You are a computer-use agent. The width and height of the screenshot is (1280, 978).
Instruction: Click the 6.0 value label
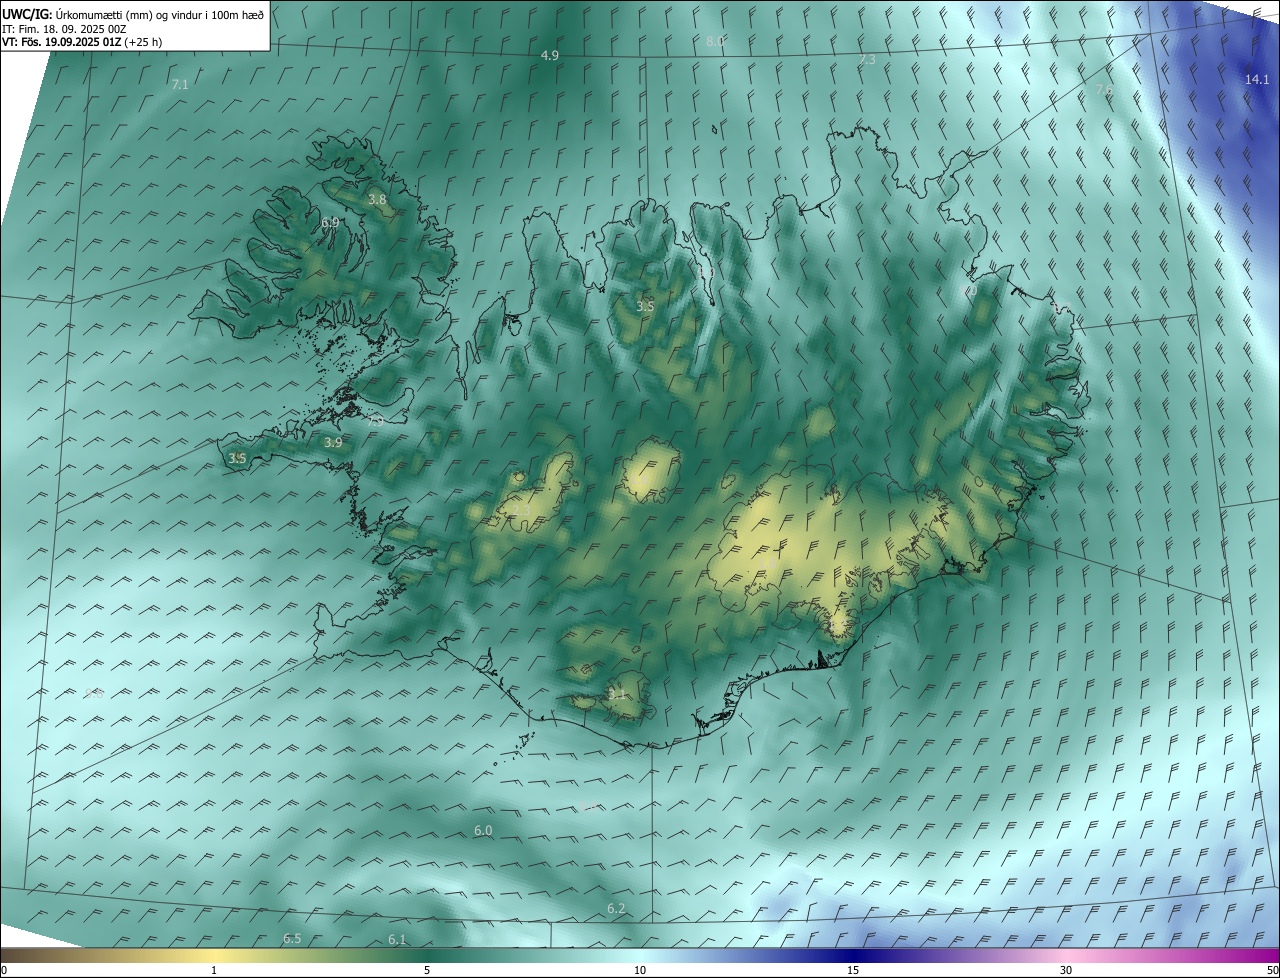pyautogui.click(x=483, y=831)
